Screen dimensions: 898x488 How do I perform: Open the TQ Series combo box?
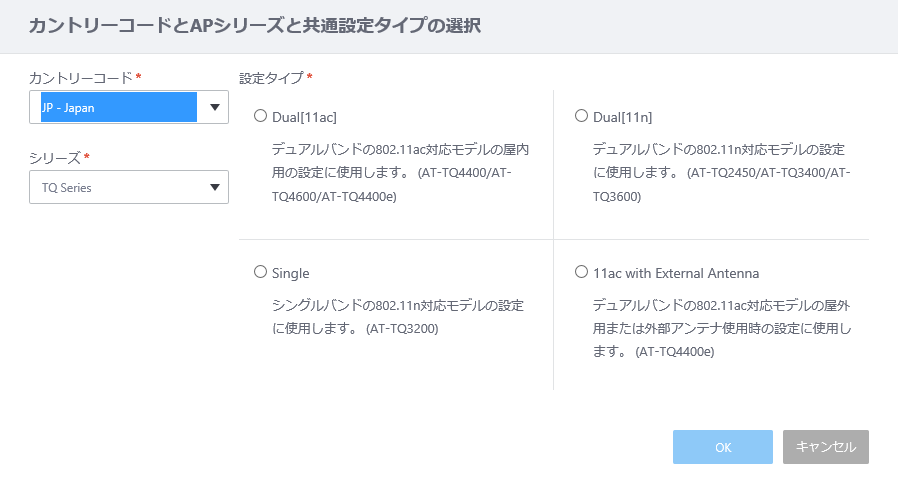coord(129,187)
